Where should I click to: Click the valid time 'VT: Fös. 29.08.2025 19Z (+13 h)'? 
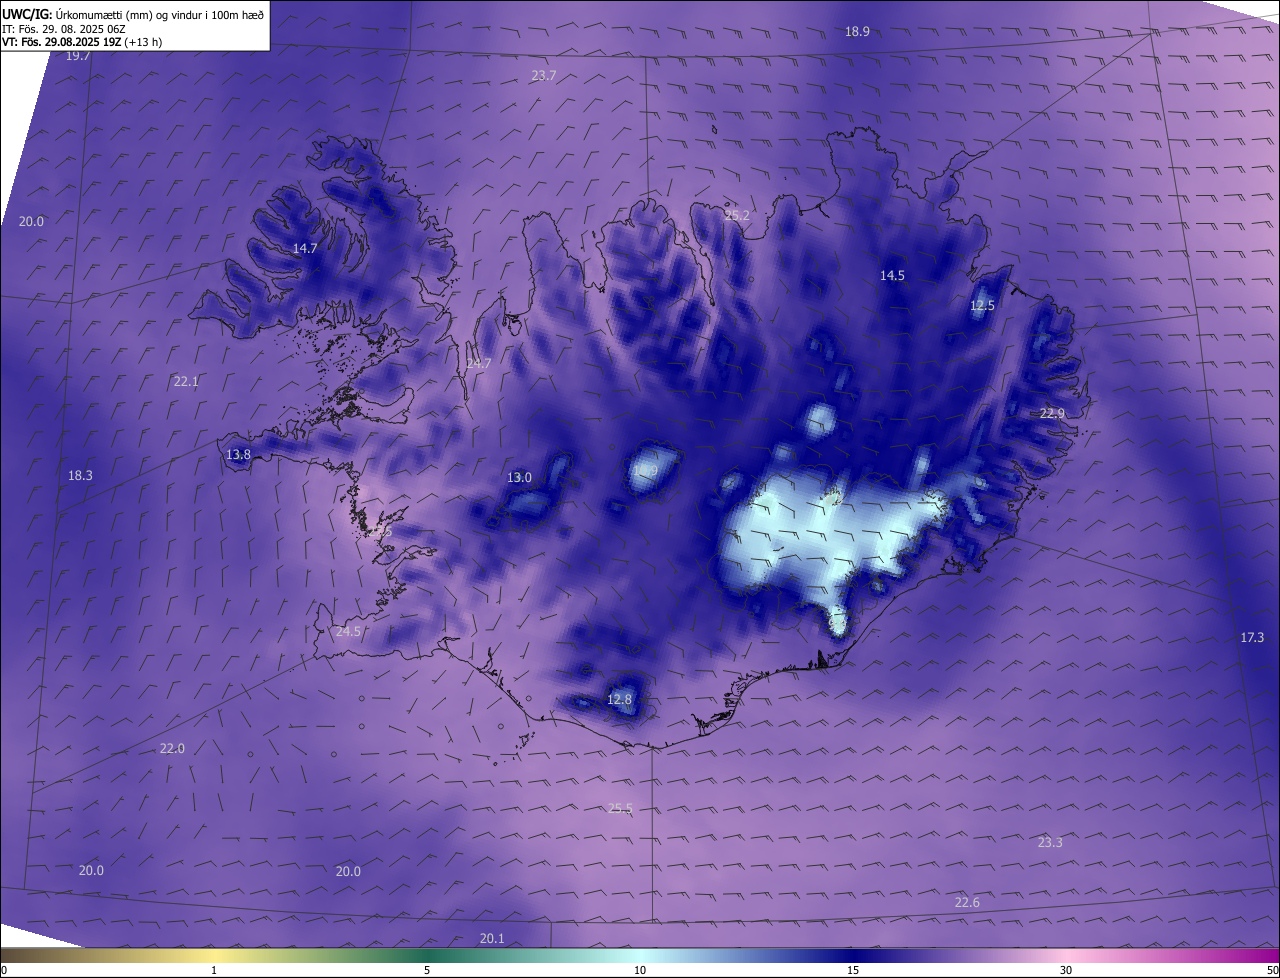(82, 42)
